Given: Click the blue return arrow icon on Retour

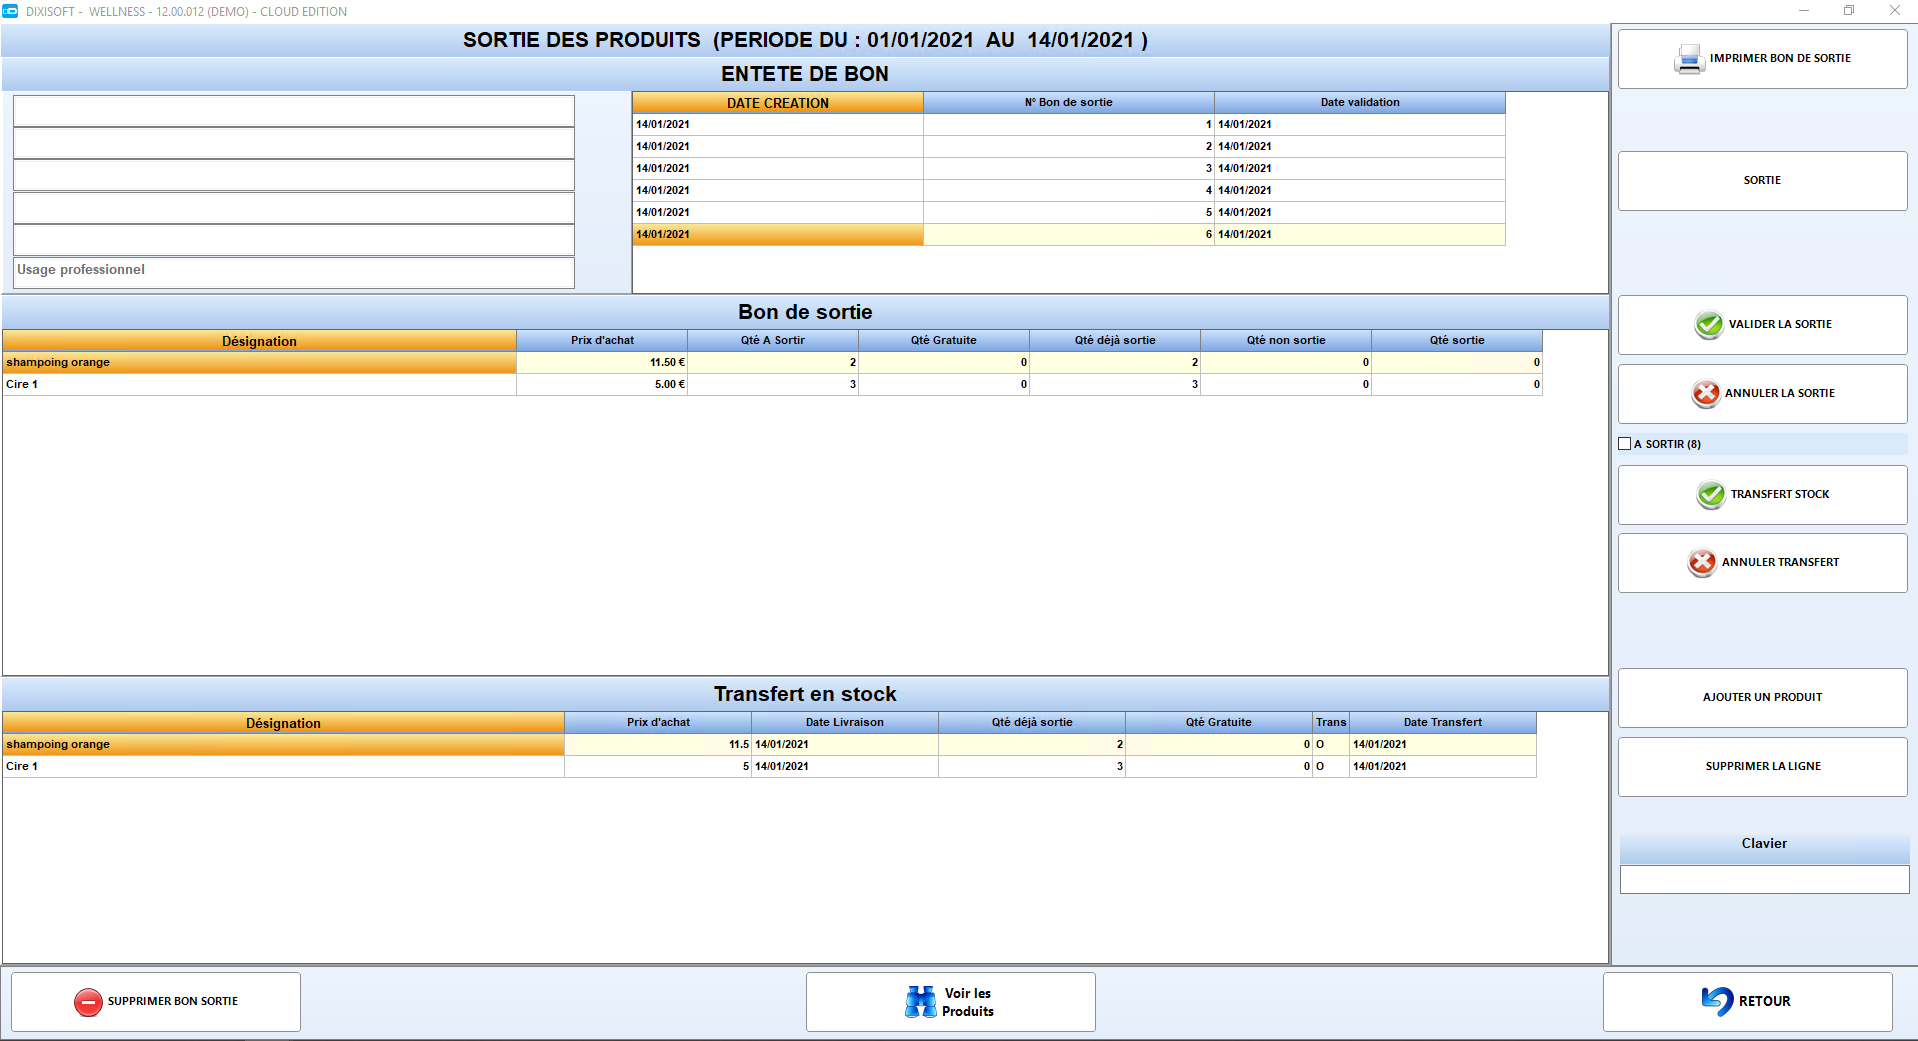Looking at the screenshot, I should click(x=1717, y=1001).
